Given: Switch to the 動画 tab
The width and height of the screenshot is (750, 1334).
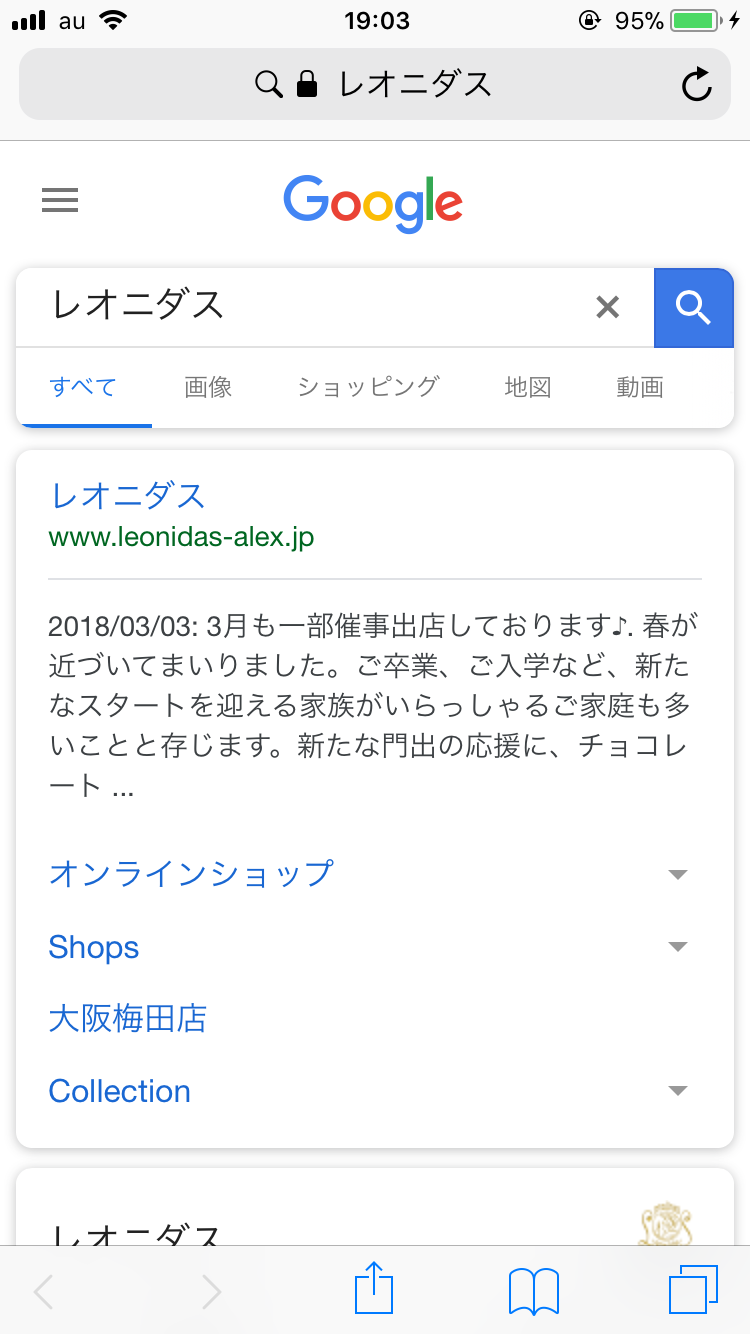Looking at the screenshot, I should [x=640, y=387].
